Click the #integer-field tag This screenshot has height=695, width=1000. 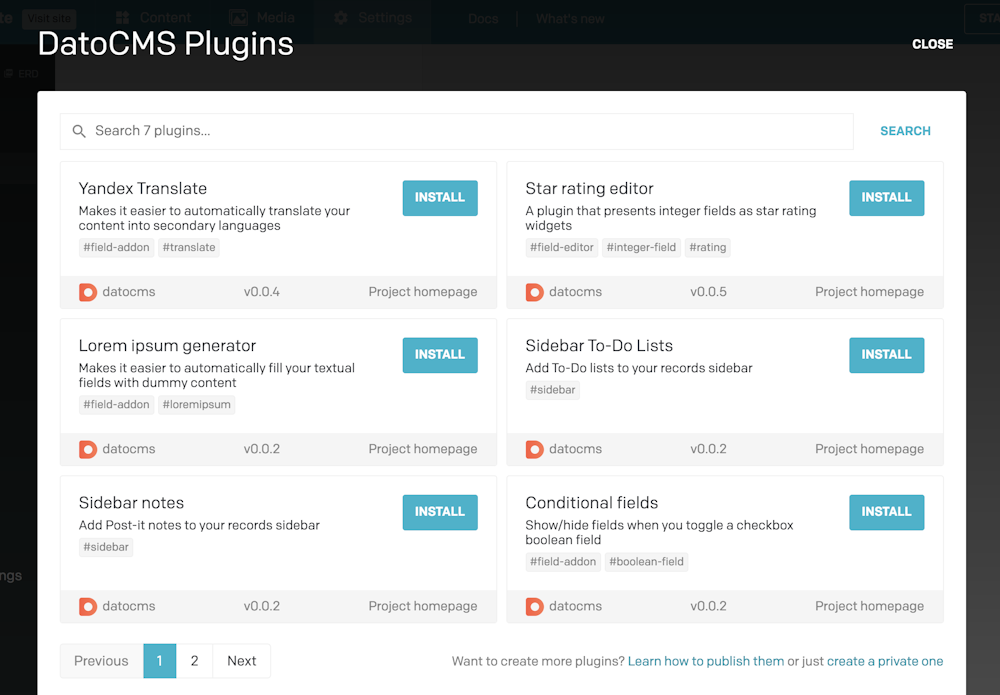click(641, 247)
